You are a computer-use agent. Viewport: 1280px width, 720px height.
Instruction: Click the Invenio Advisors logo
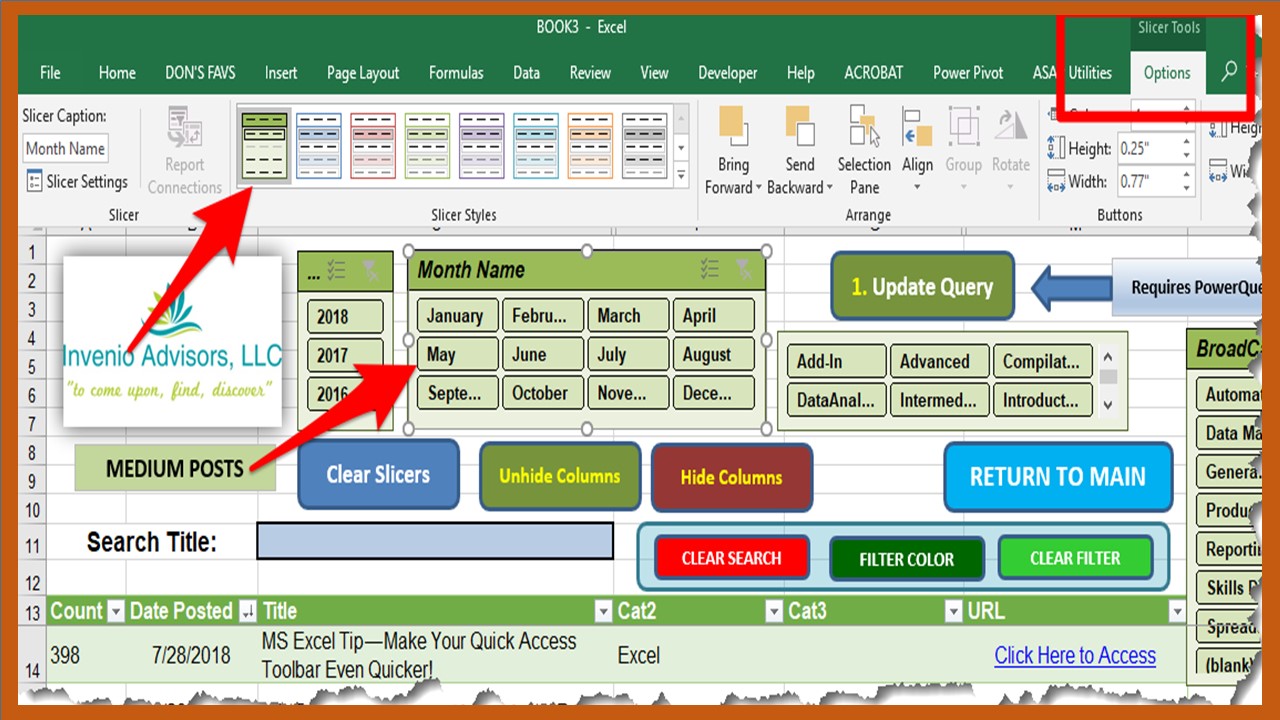(x=172, y=341)
